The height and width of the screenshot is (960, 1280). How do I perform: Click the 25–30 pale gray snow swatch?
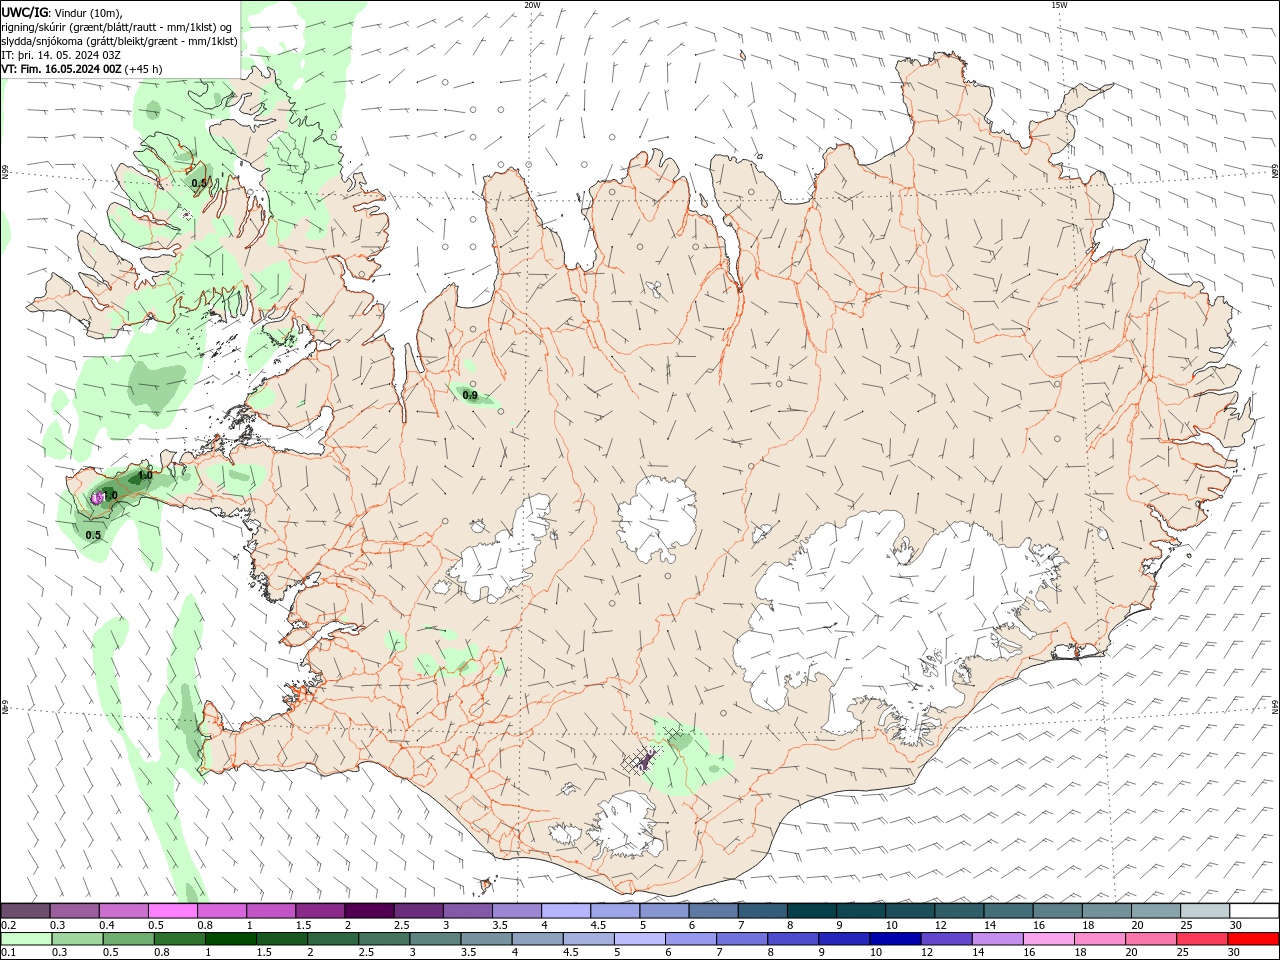coord(1205,911)
